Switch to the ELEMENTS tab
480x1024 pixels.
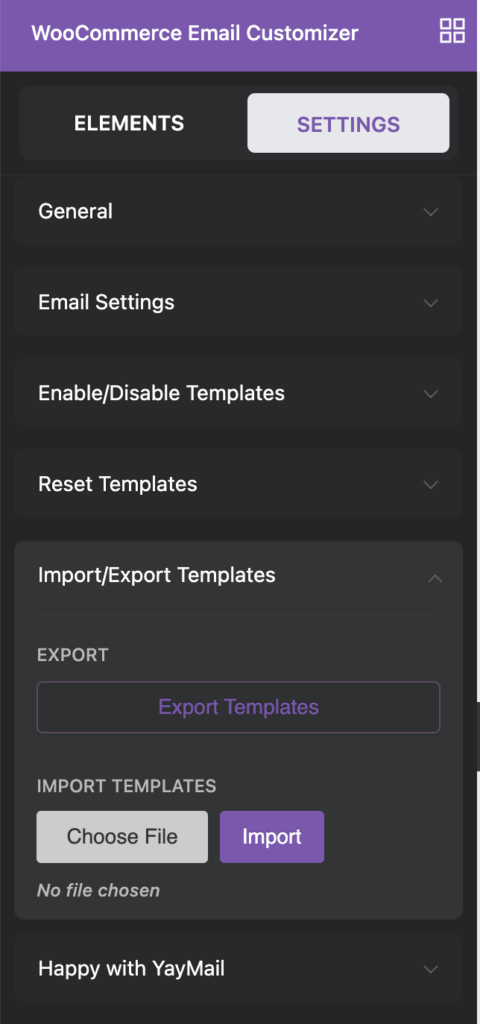(129, 123)
